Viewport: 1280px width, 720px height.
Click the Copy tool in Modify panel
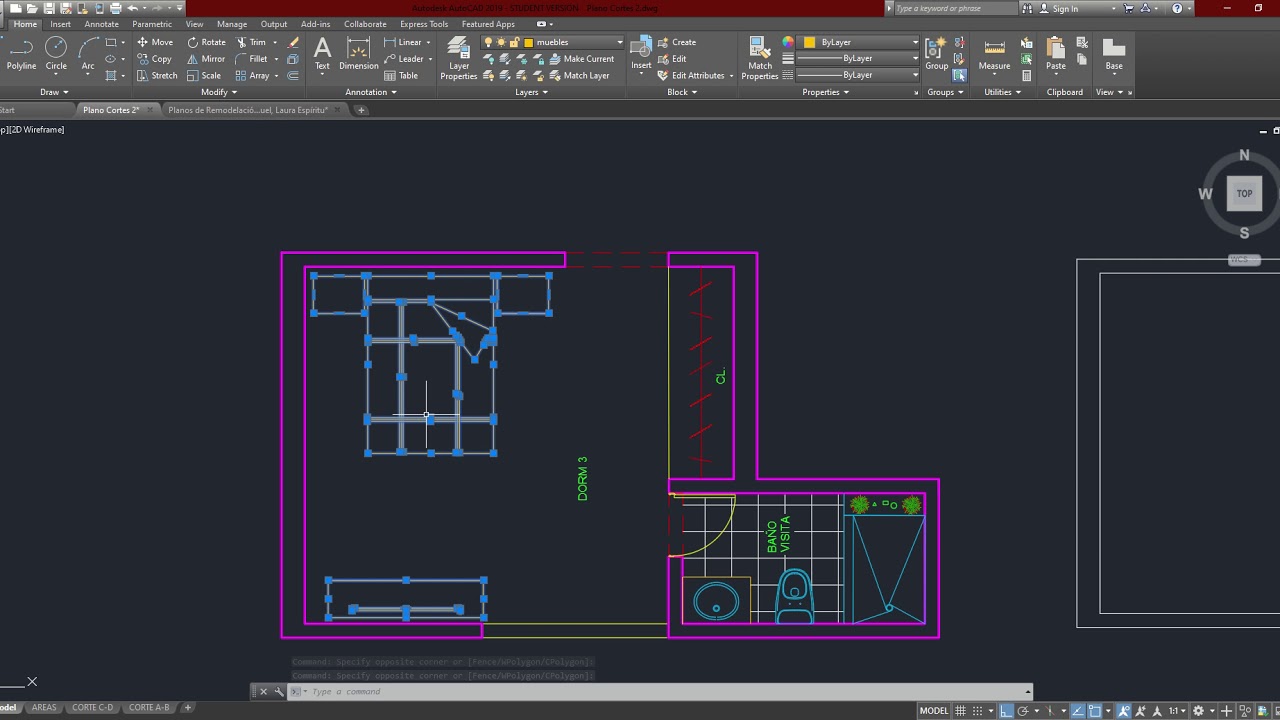(x=154, y=58)
